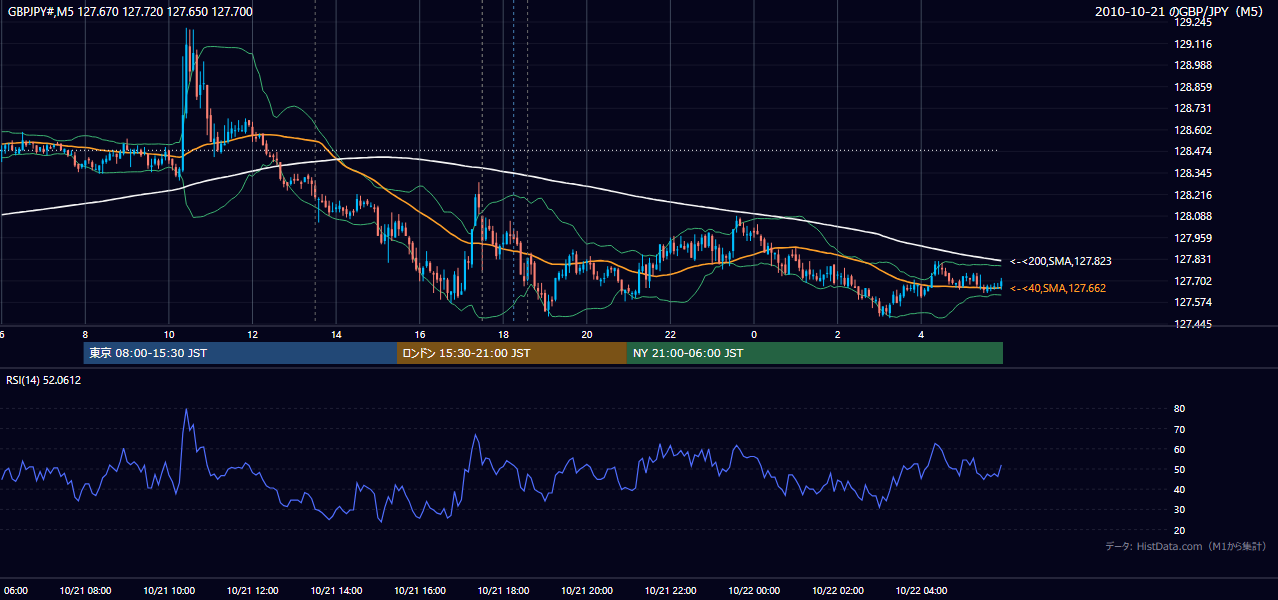The width and height of the screenshot is (1278, 600).
Task: Click hour tick 8 under the price chart
Action: click(x=85, y=334)
